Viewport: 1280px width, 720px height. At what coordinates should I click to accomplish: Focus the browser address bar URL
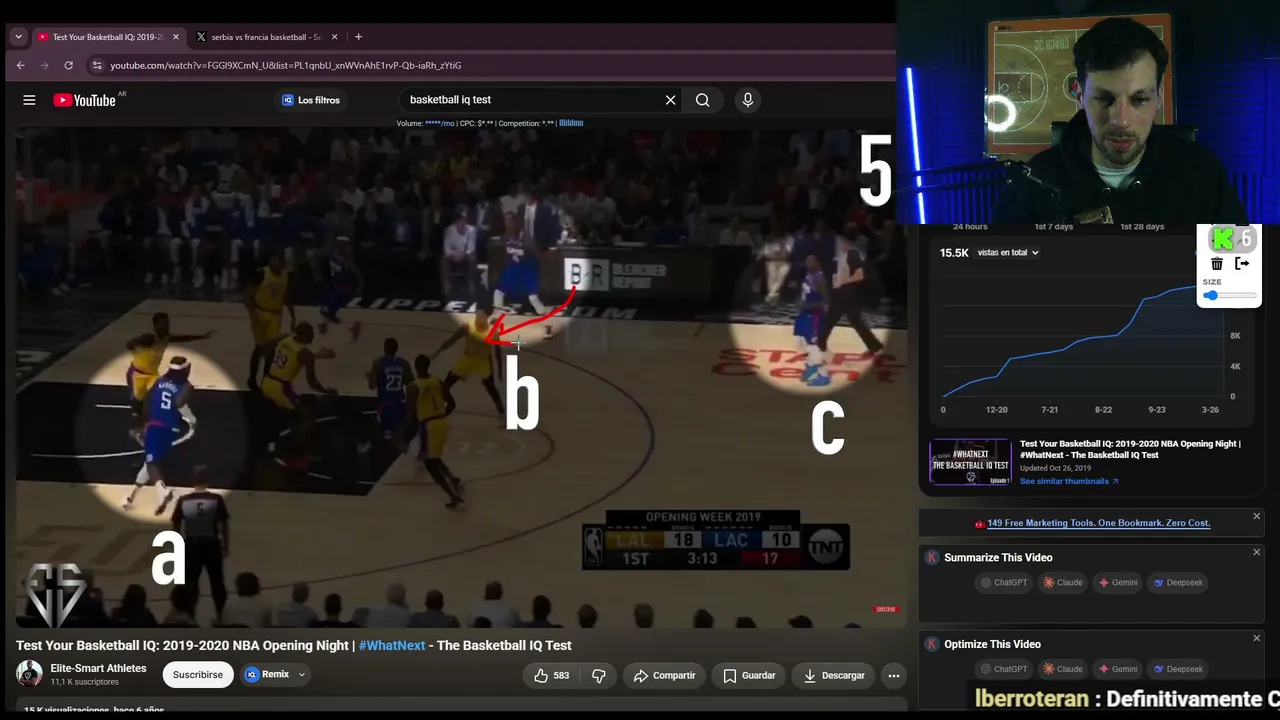click(x=286, y=65)
